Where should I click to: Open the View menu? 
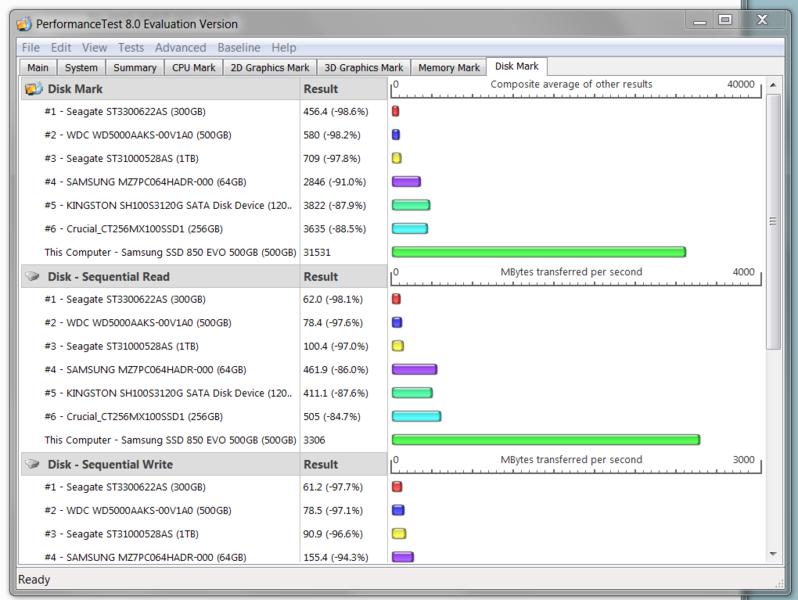click(95, 47)
